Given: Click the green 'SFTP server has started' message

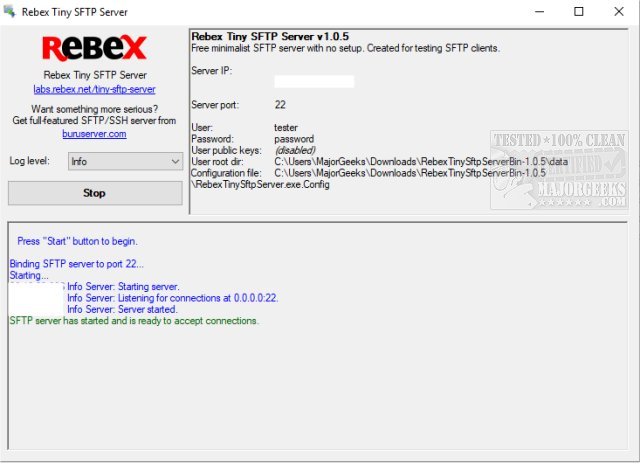Looking at the screenshot, I should coord(134,321).
